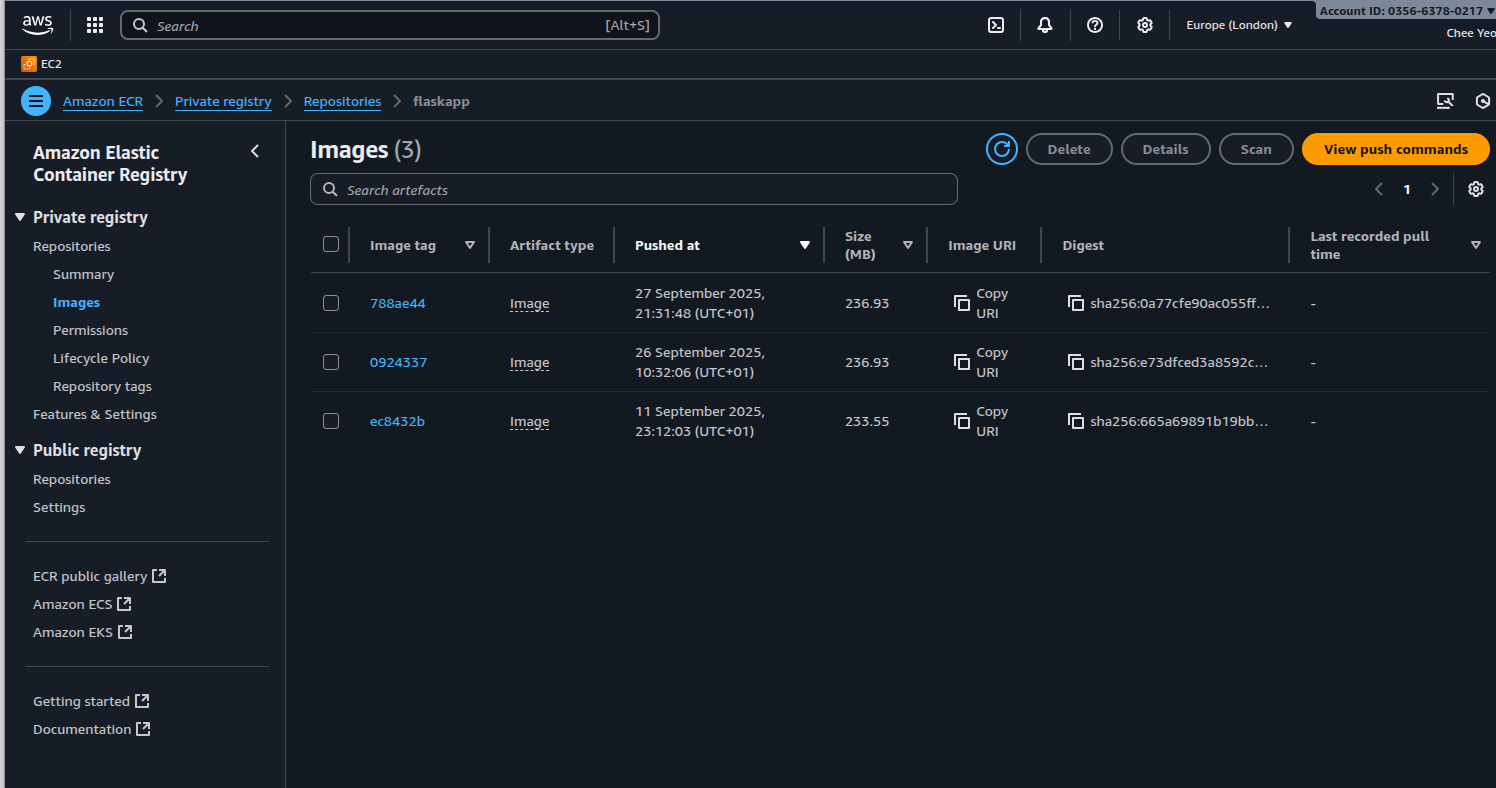
Task: Open the AWS CloudShell terminal icon
Action: [995, 25]
